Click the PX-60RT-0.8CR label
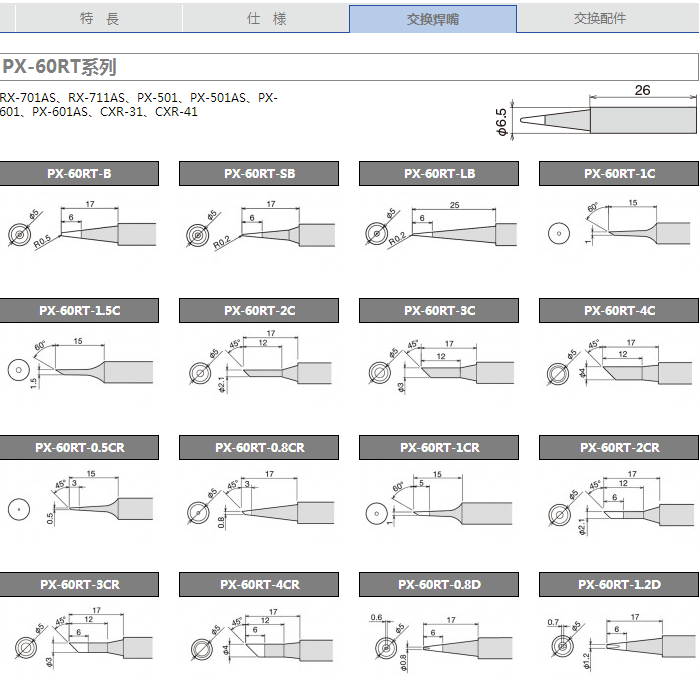The image size is (700, 683). pos(259,448)
